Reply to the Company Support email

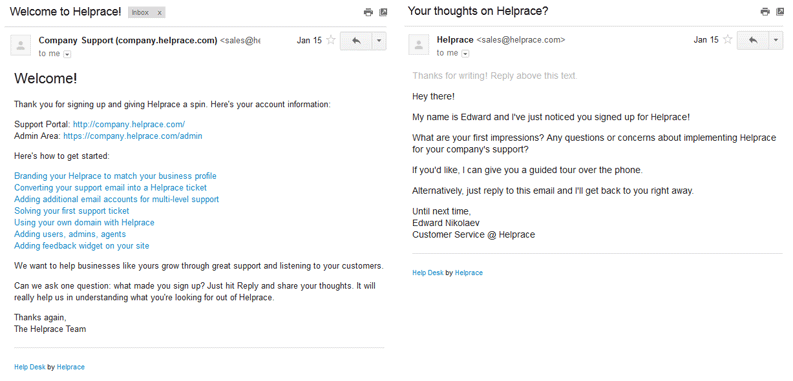pyautogui.click(x=356, y=40)
